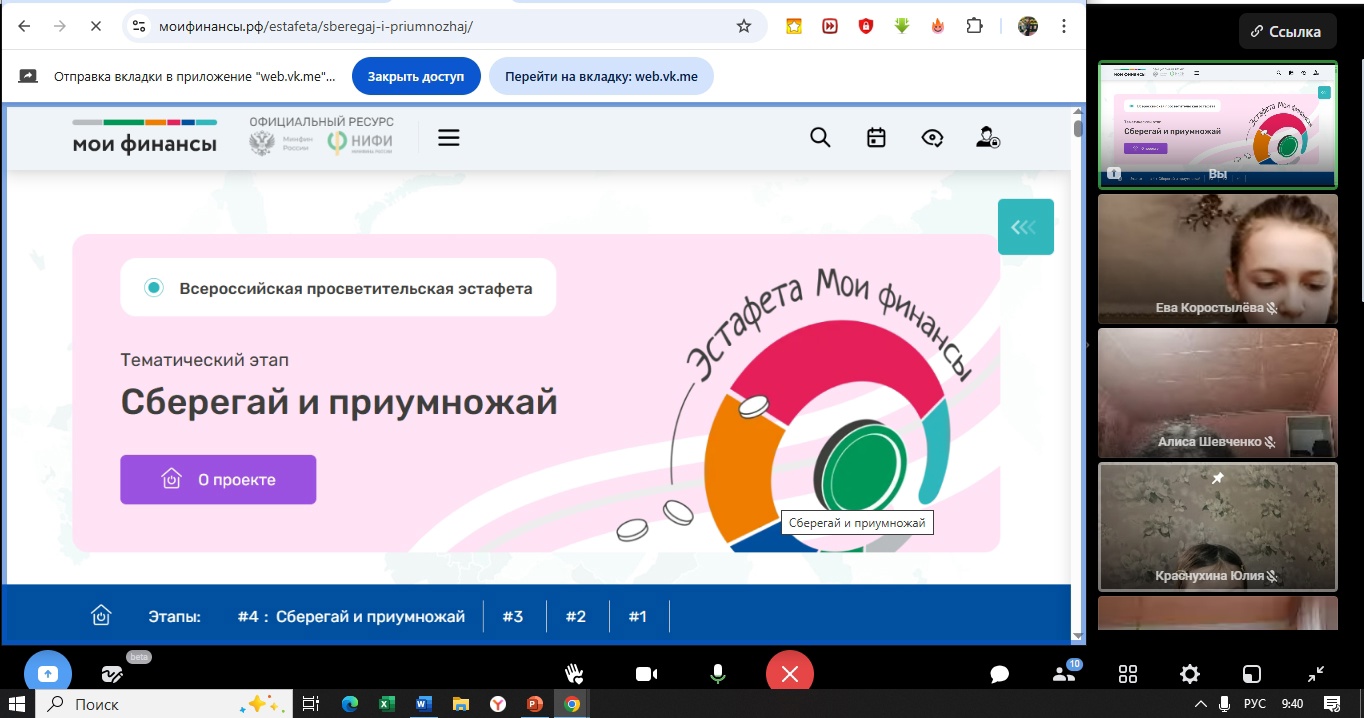
Task: Open the red shield ad-blocker extension
Action: 866,27
